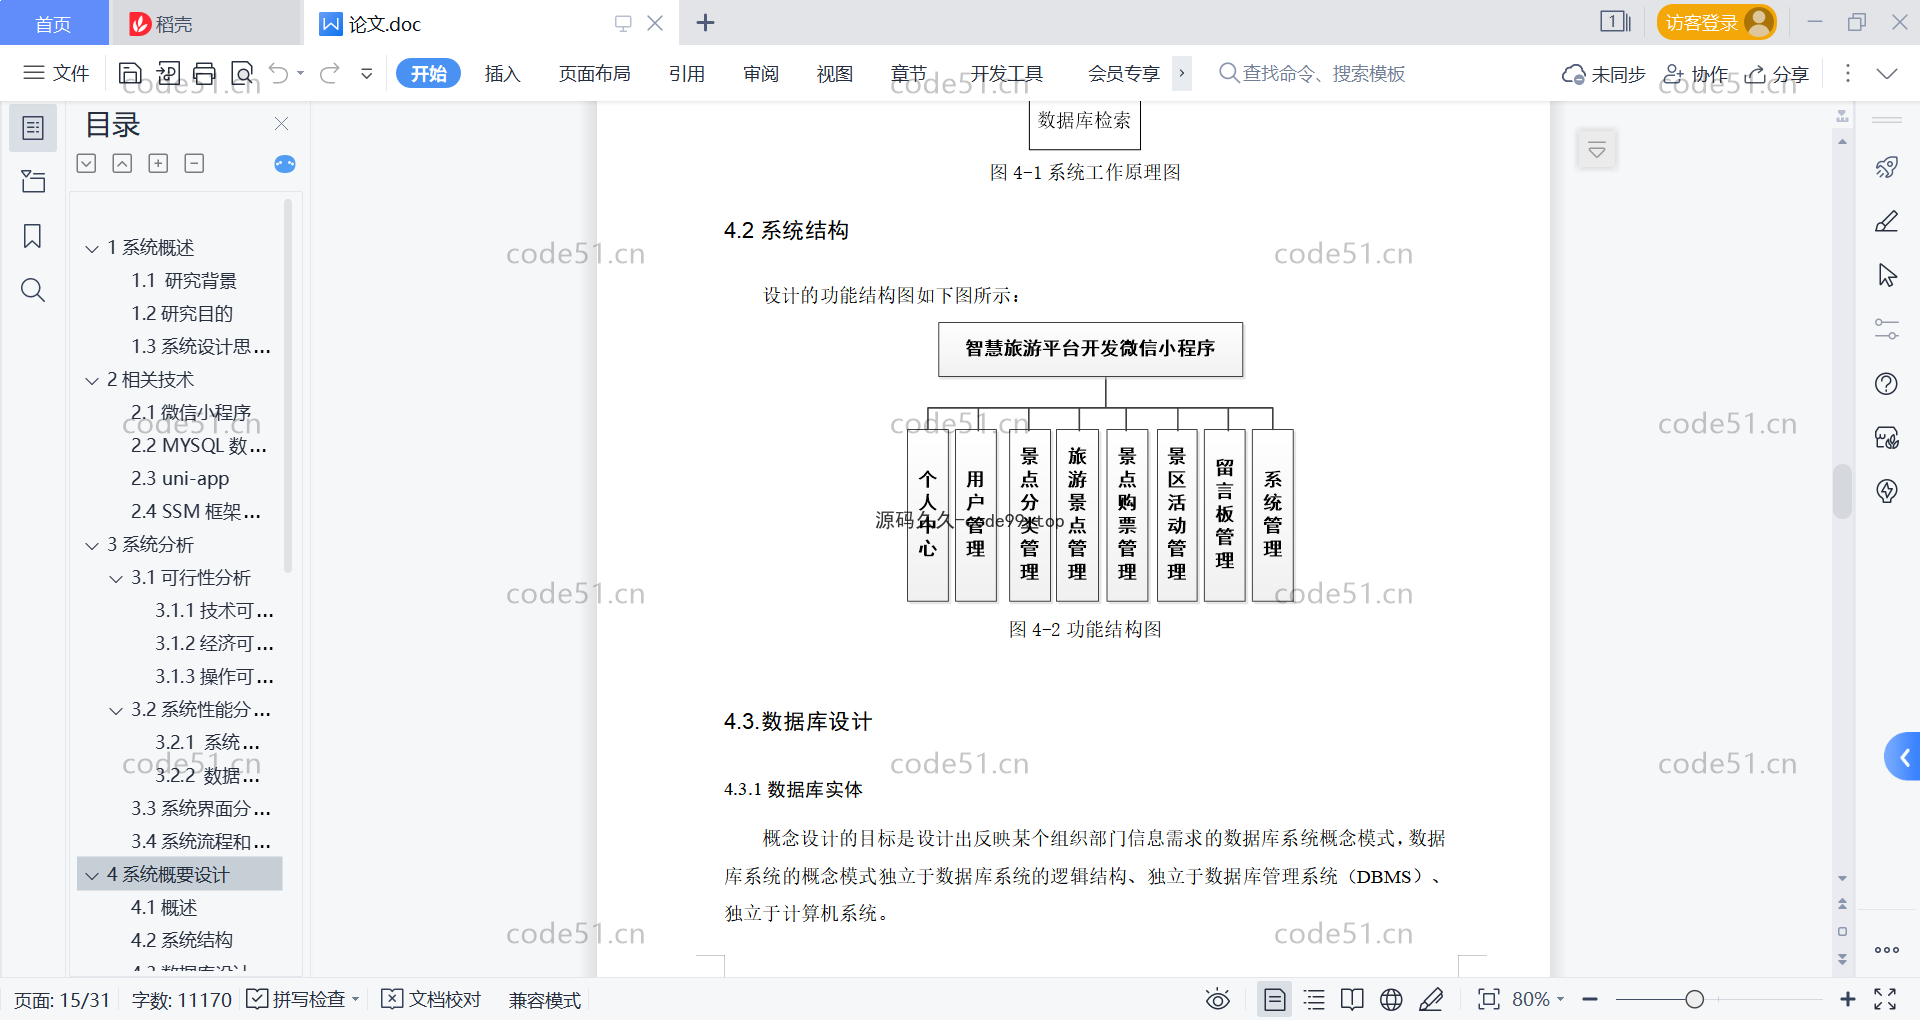Screen dimensions: 1920x1020
Task: Open the help question mark icon
Action: click(1887, 384)
